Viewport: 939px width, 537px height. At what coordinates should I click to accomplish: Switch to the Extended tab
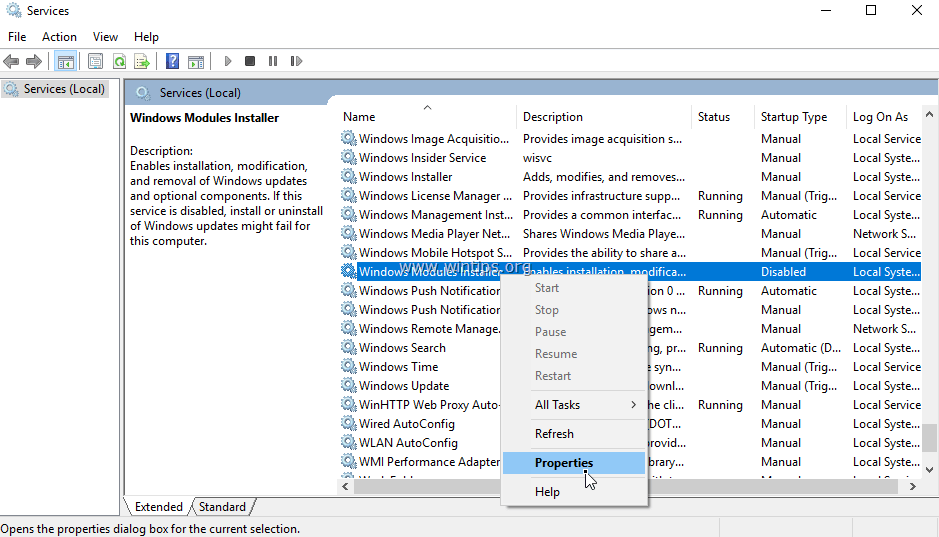pos(159,506)
